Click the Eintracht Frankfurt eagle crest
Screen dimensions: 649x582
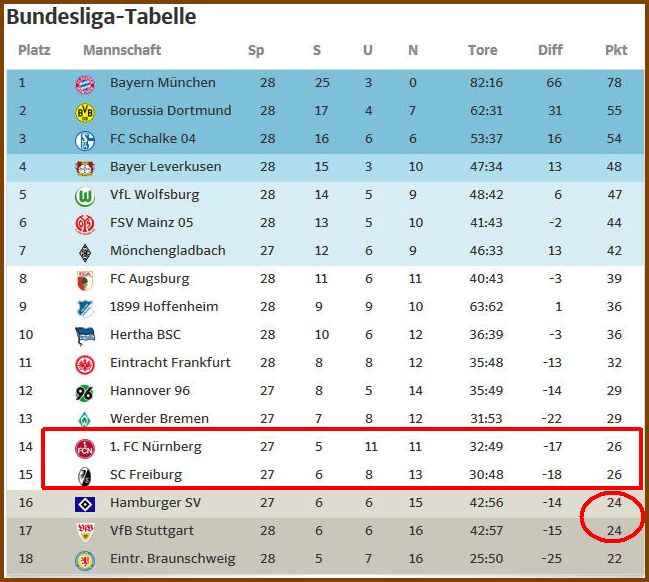coord(85,365)
